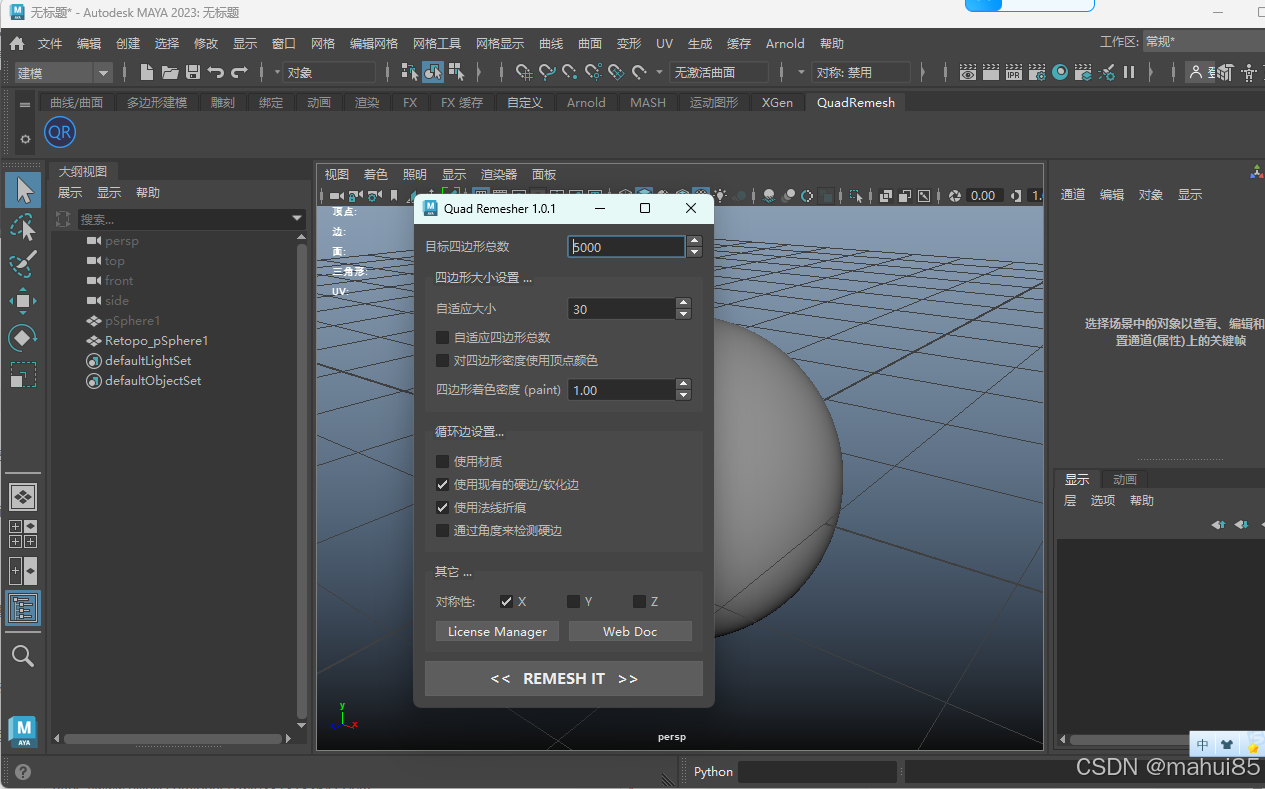This screenshot has width=1265, height=789.
Task: Save the scene with the floppy icon
Action: click(x=193, y=72)
